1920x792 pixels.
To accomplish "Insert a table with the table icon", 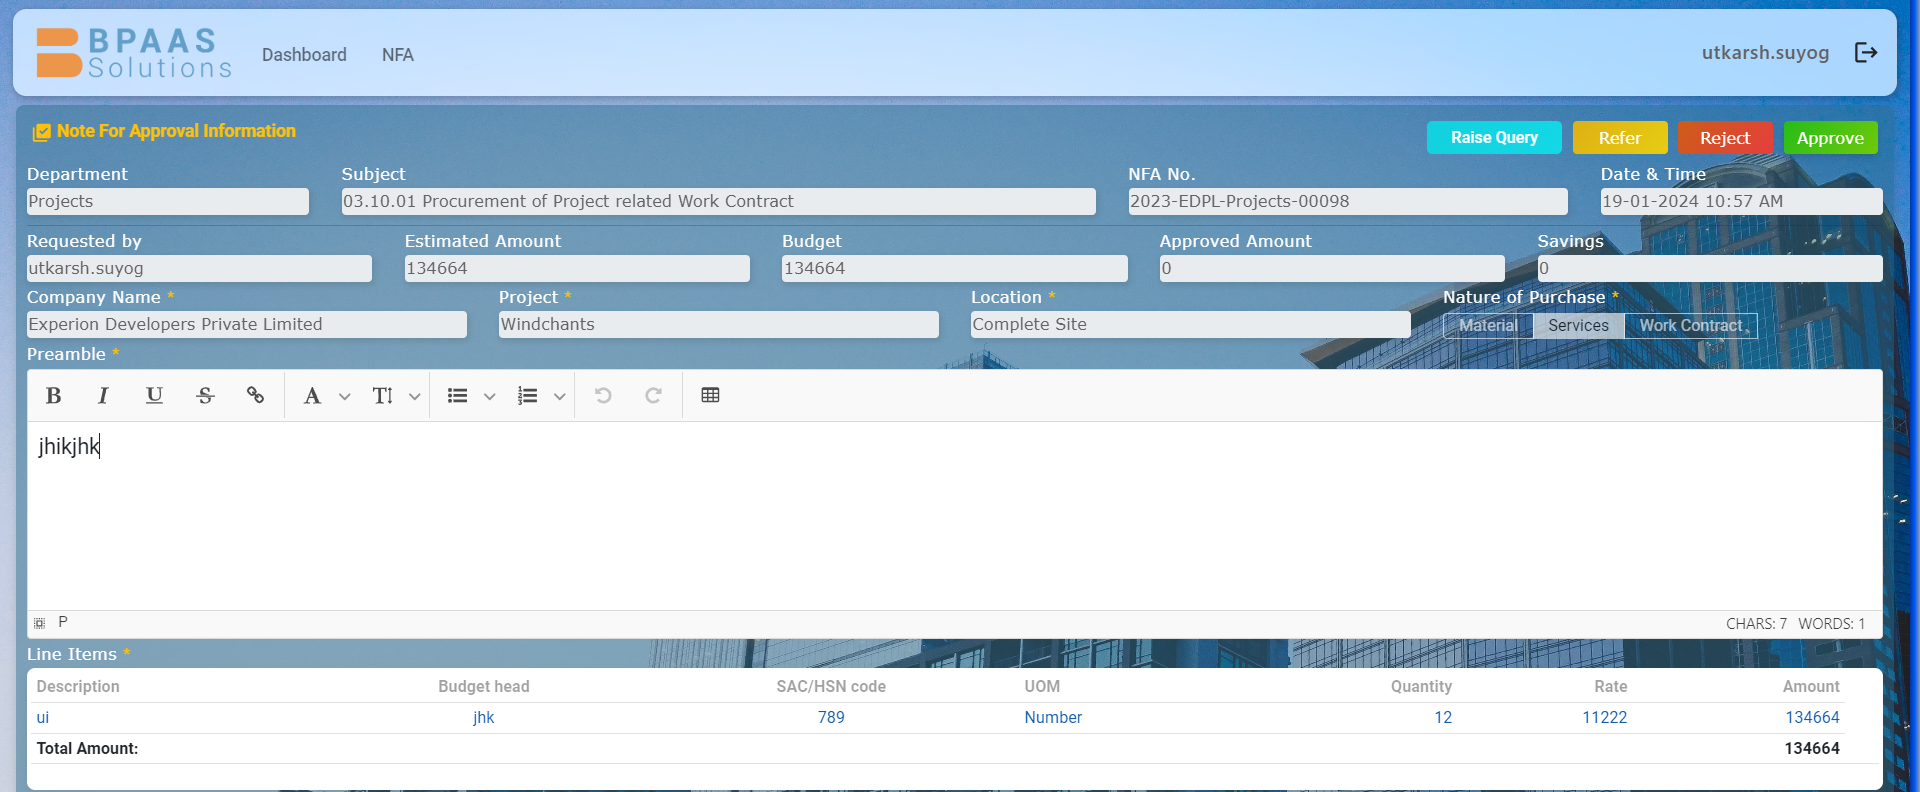I will (x=710, y=396).
